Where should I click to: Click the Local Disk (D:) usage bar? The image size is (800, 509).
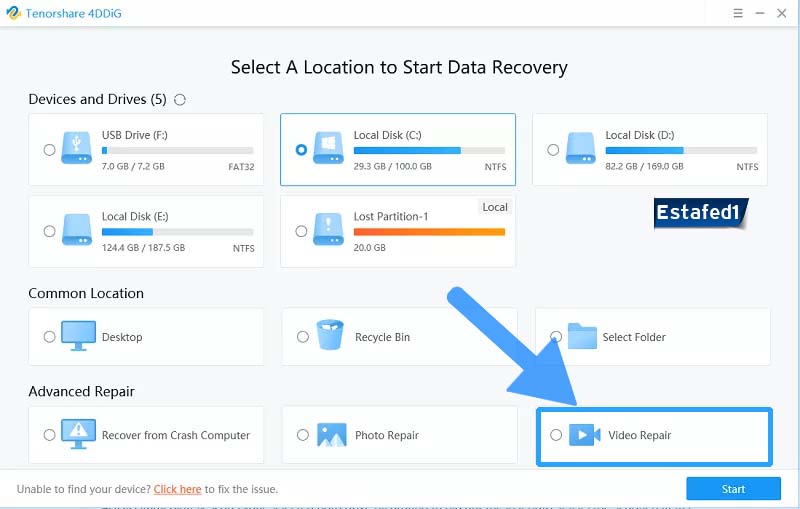[x=681, y=150]
